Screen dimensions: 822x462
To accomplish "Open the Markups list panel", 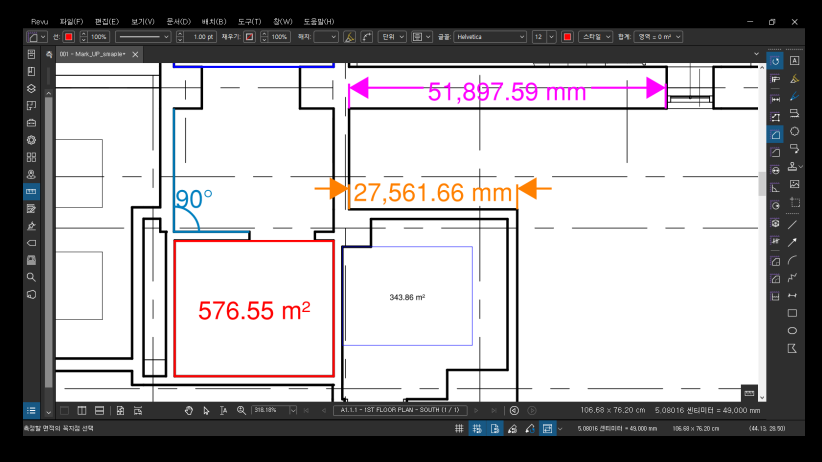I will click(31, 411).
